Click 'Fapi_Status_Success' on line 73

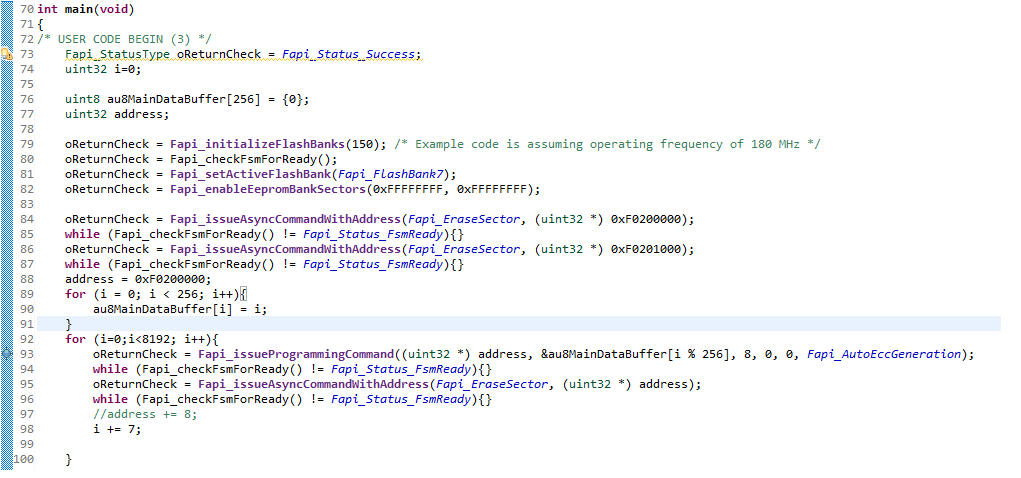pyautogui.click(x=348, y=54)
